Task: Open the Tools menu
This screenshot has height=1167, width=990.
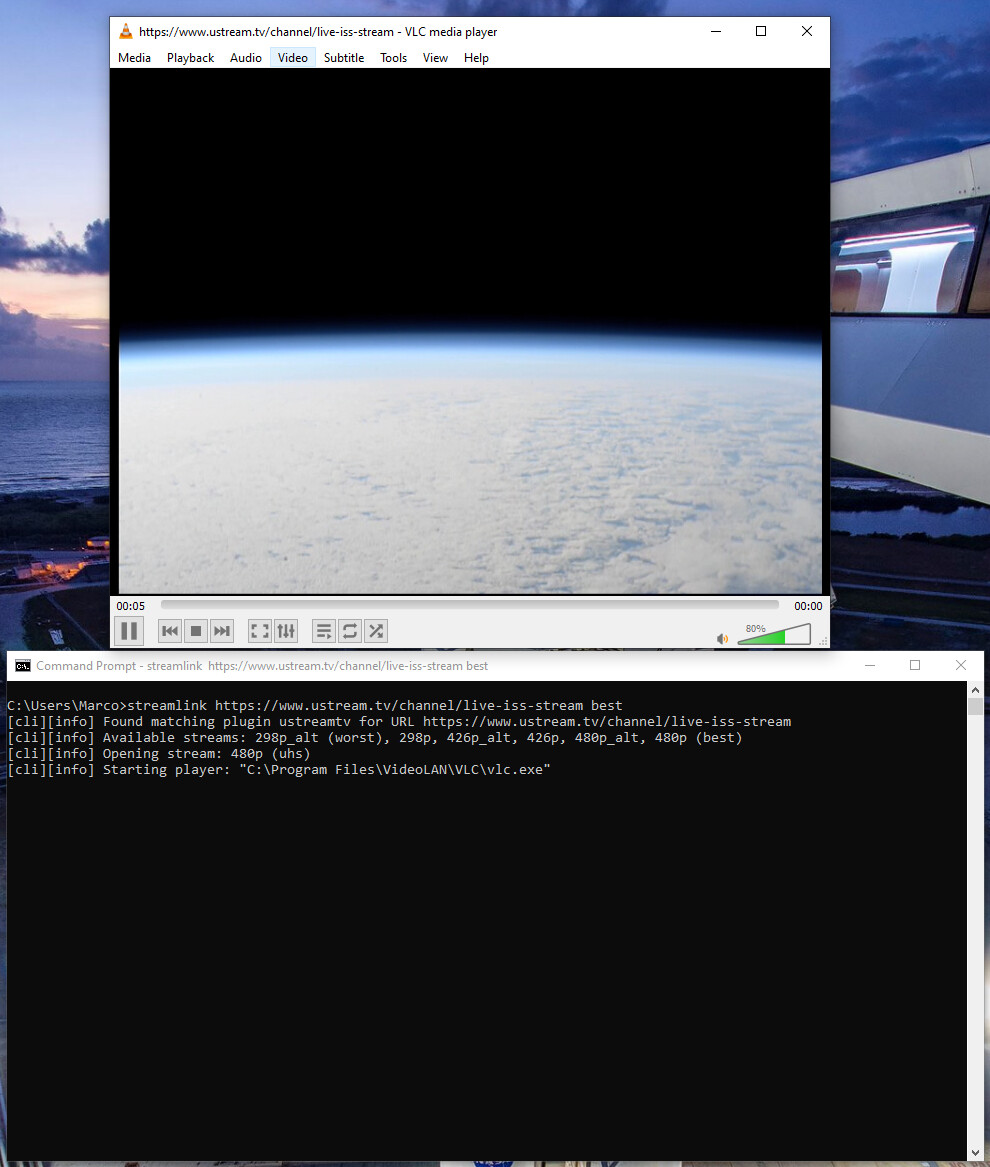Action: click(x=393, y=58)
